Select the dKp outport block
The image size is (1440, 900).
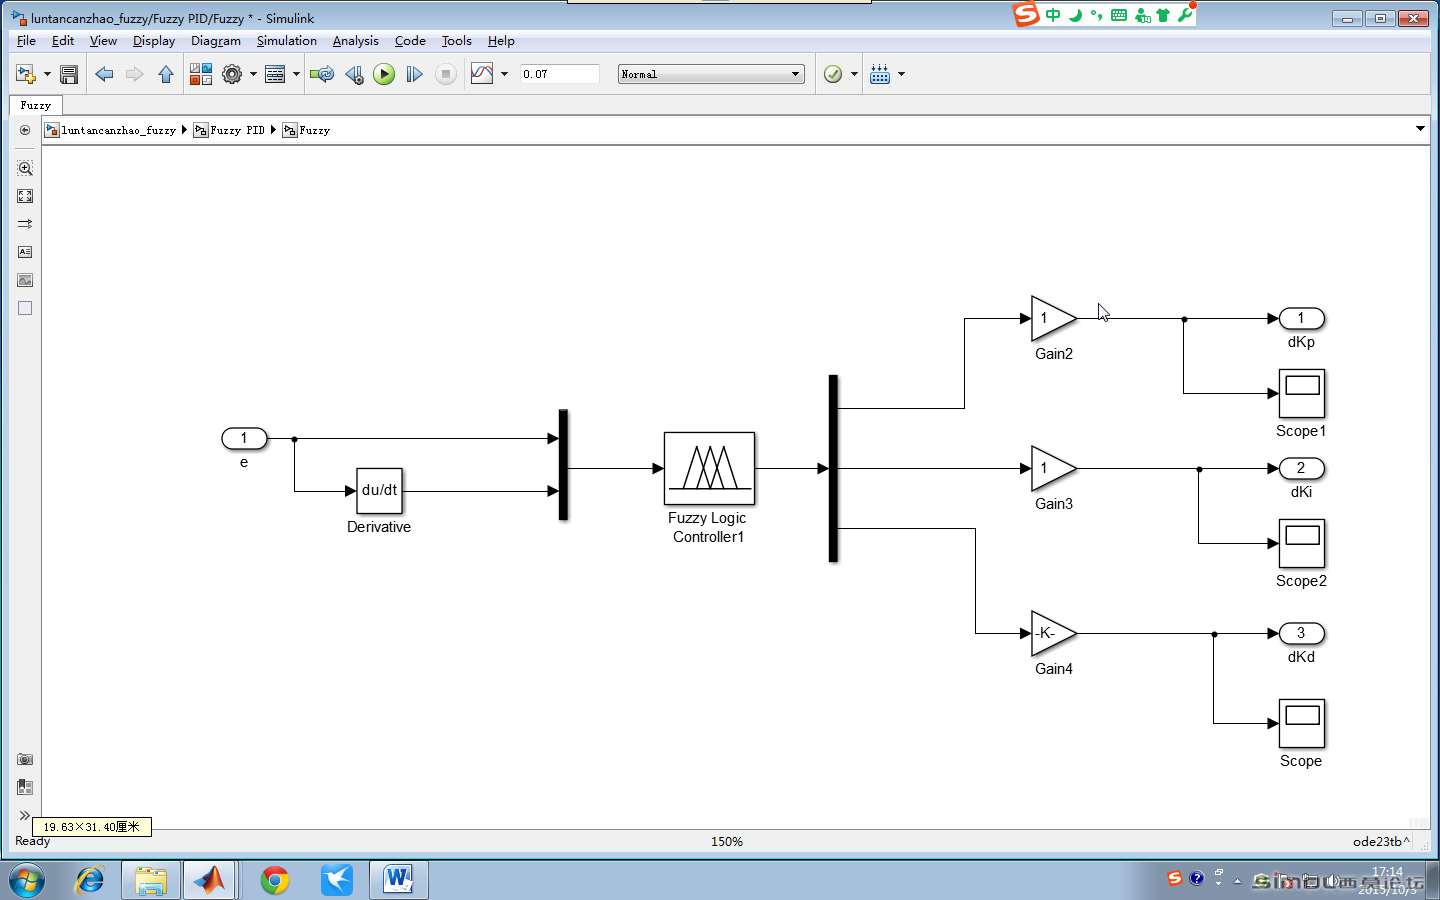tap(1302, 319)
